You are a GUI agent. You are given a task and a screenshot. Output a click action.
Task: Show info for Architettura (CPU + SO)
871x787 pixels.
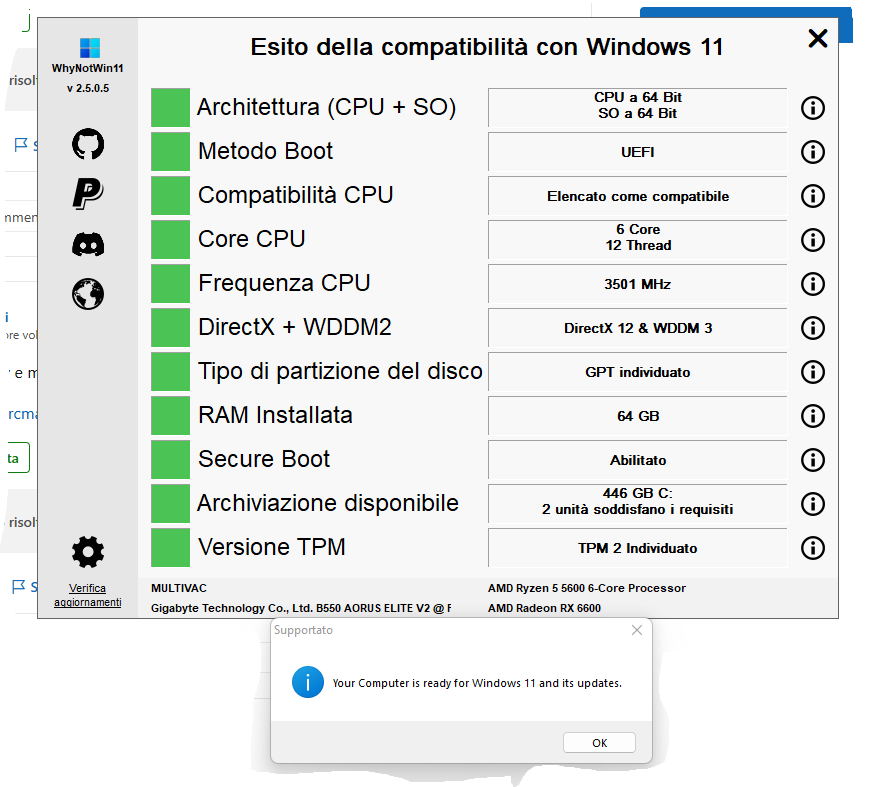(x=813, y=108)
